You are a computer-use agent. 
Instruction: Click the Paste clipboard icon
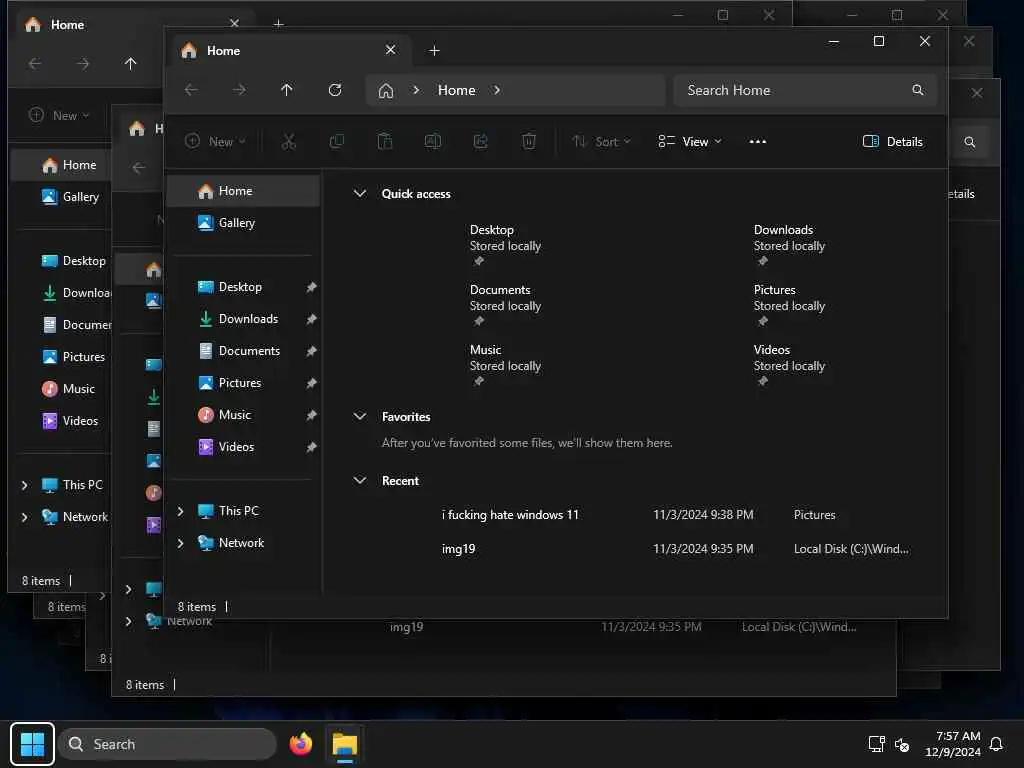[385, 142]
